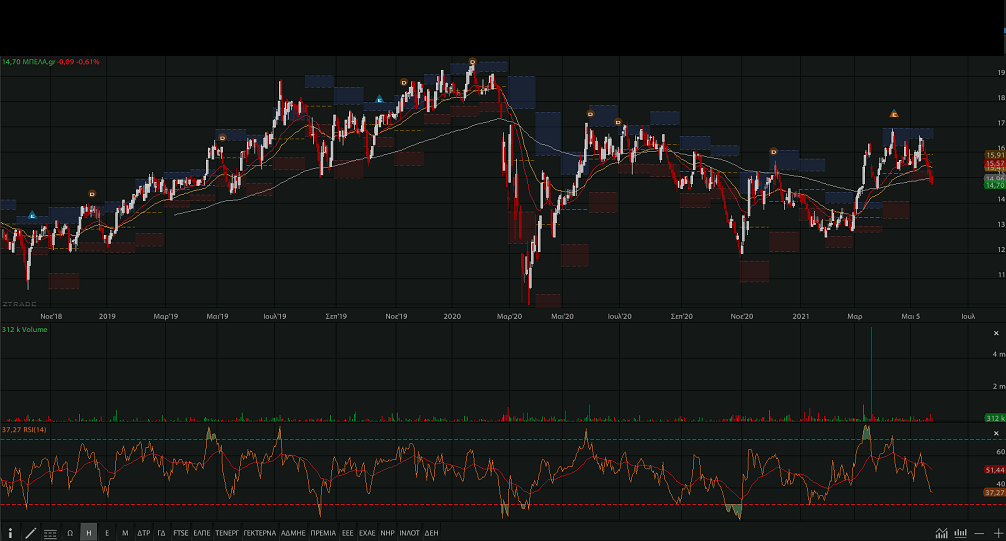Click the line chart type icon
The width and height of the screenshot is (1006, 541).
click(x=942, y=533)
